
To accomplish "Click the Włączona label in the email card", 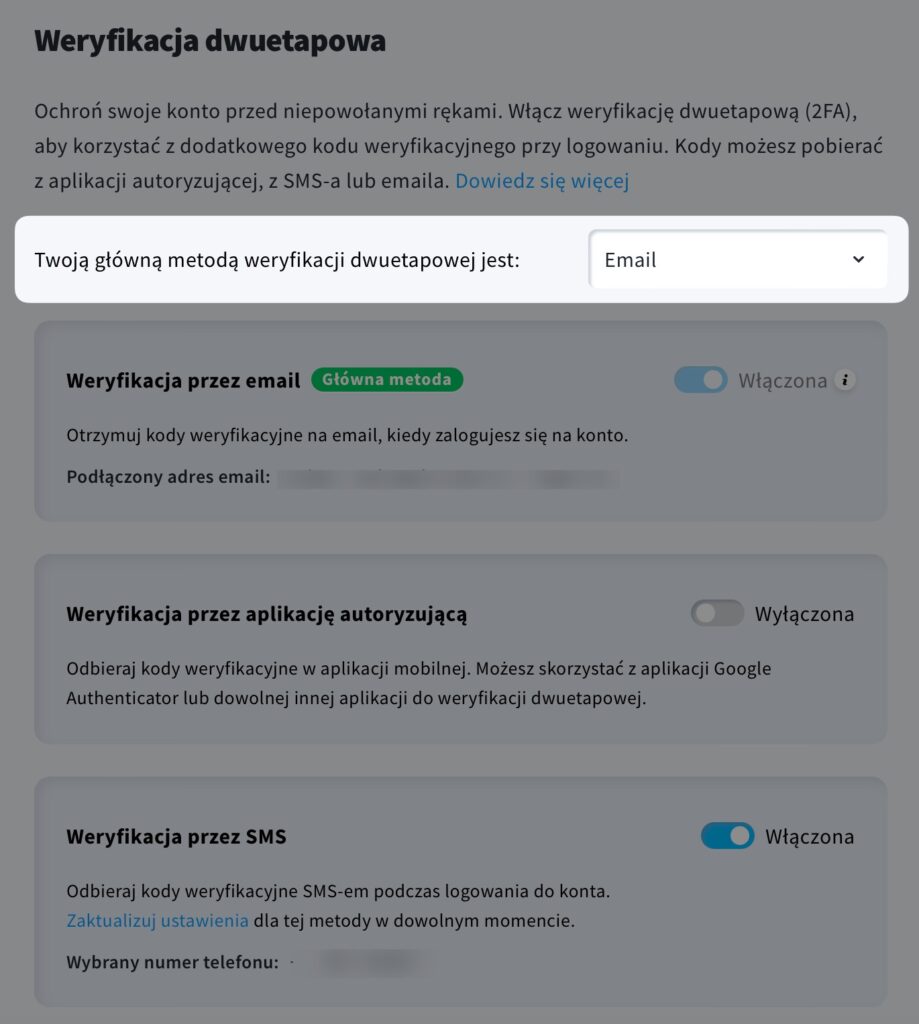I will pyautogui.click(x=782, y=381).
